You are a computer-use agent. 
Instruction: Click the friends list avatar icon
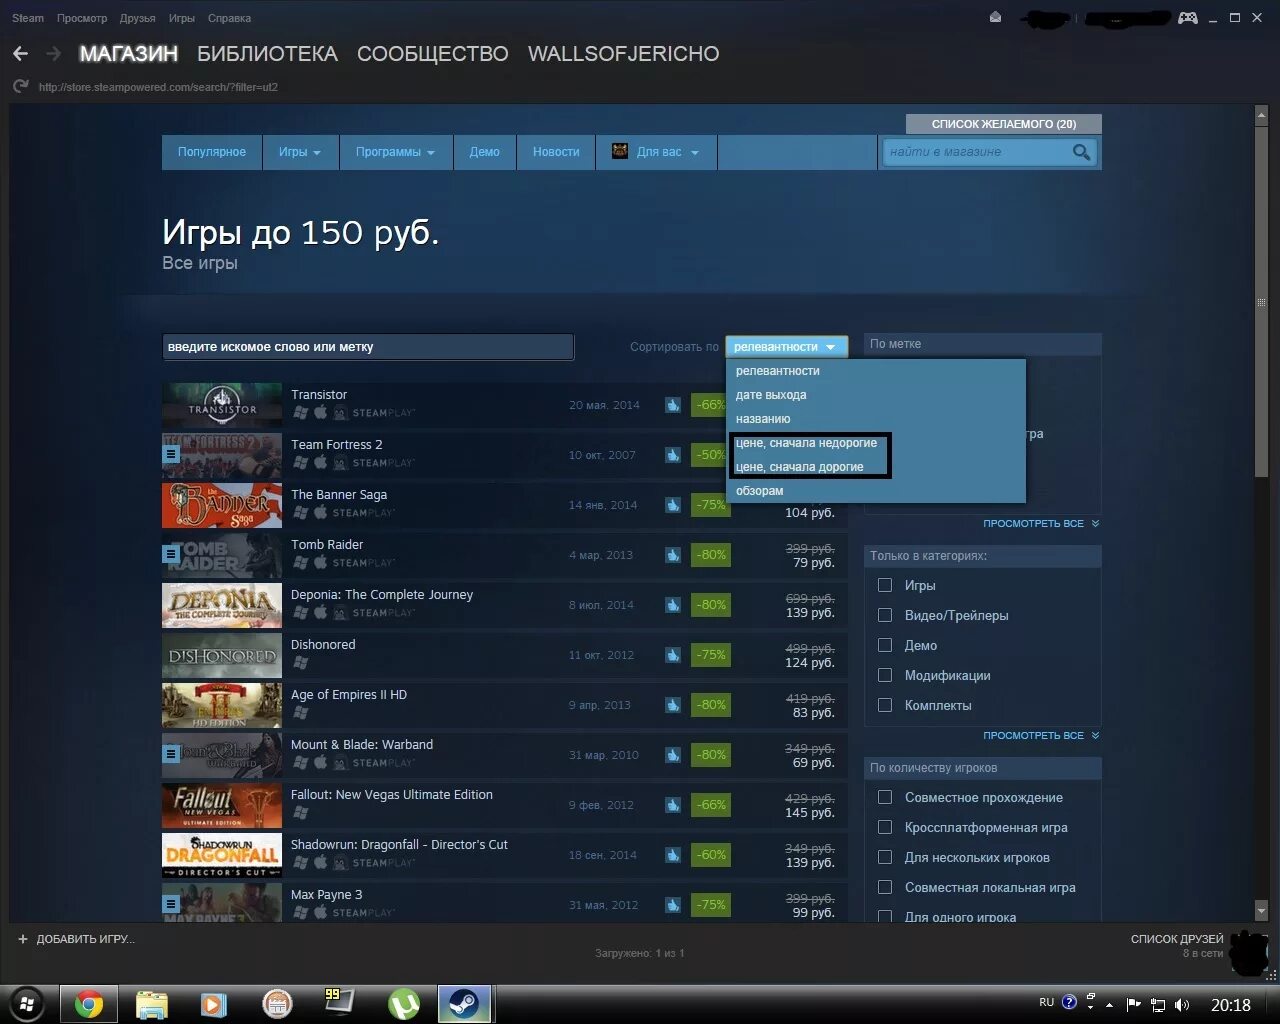coord(1249,952)
